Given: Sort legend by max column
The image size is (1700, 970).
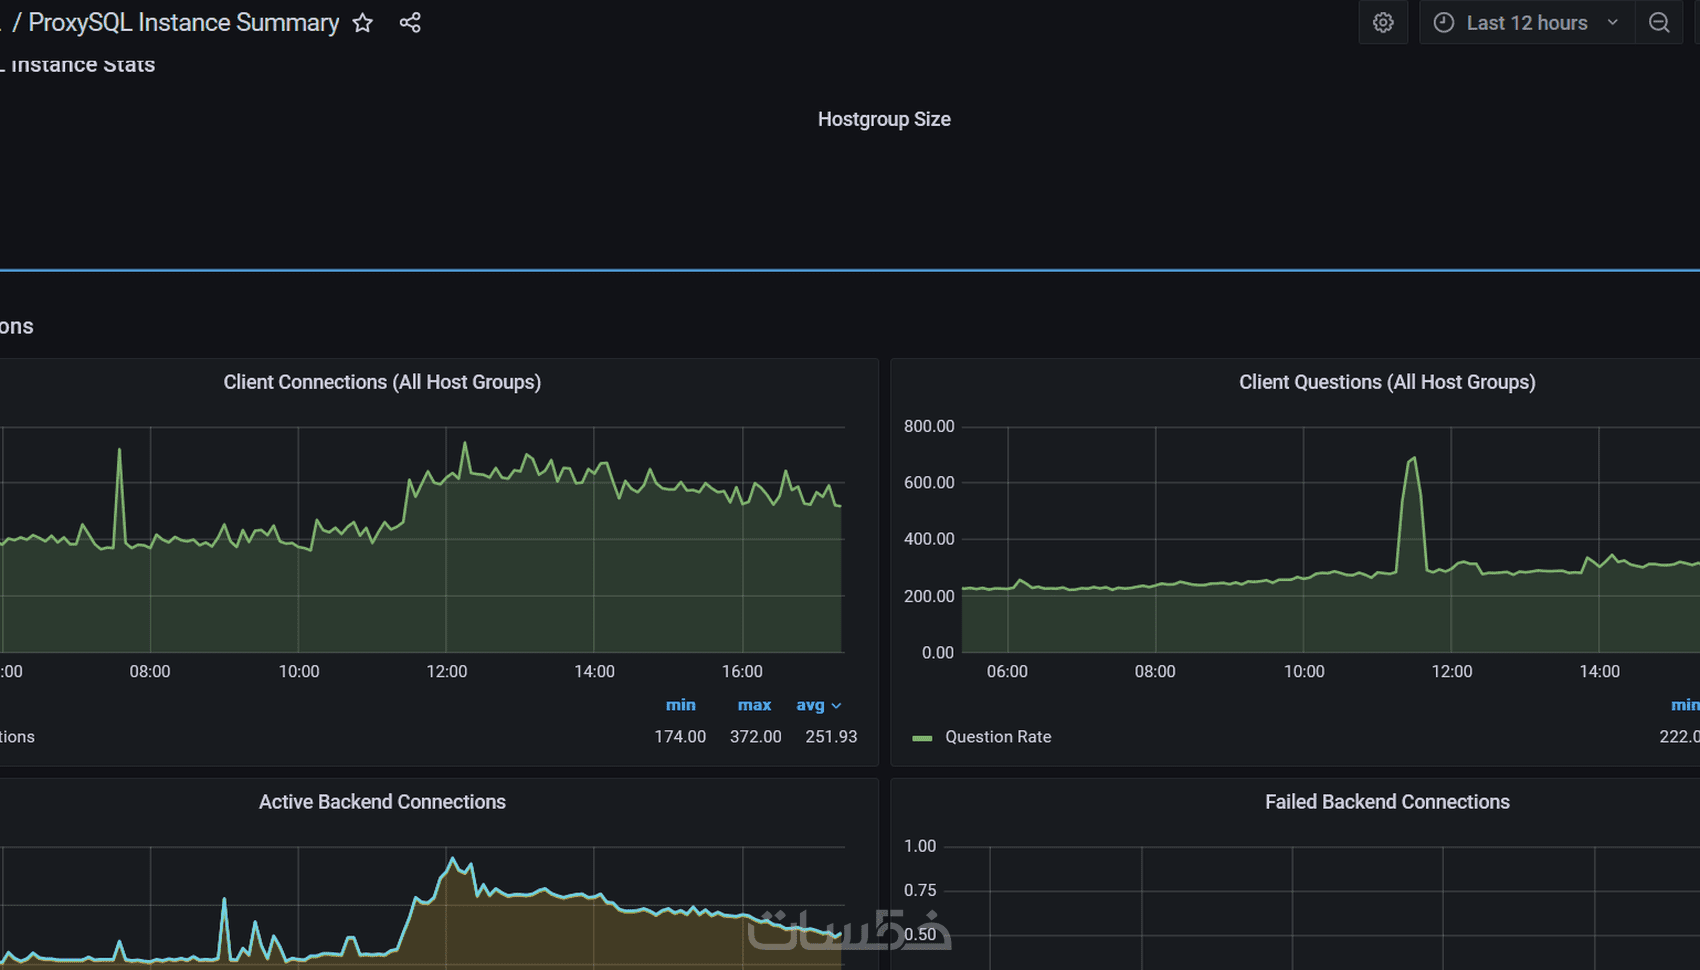Looking at the screenshot, I should pyautogui.click(x=754, y=705).
